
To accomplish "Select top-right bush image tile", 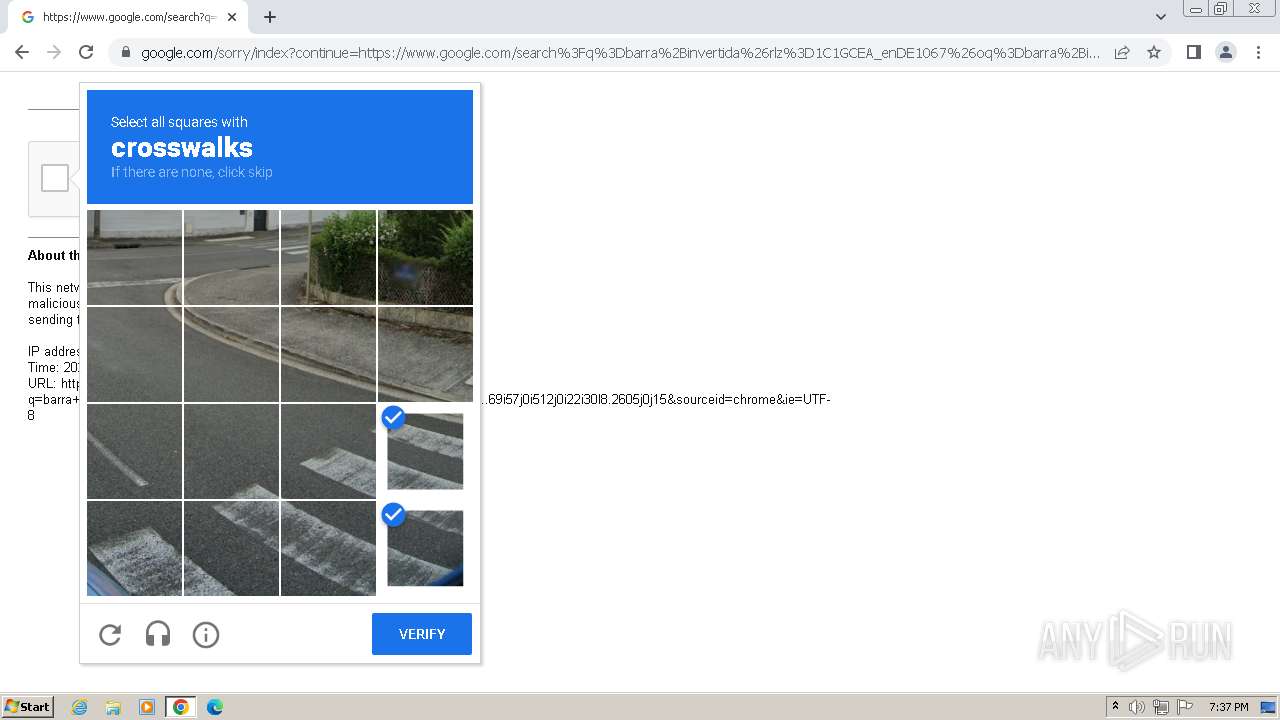I will [x=425, y=257].
